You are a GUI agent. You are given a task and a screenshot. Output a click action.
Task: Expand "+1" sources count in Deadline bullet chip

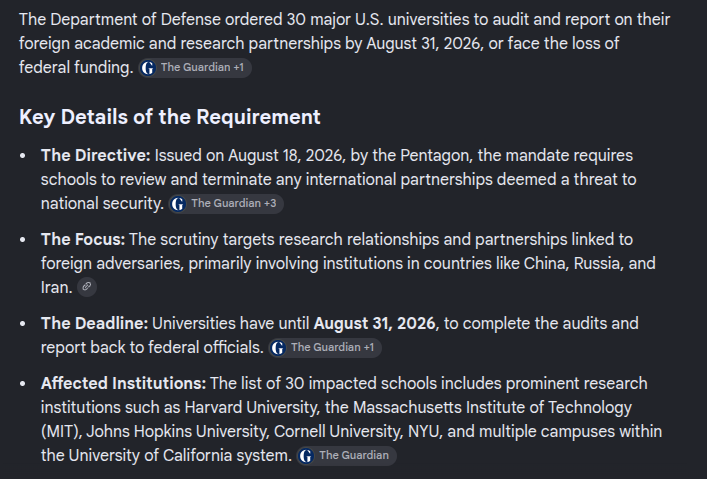[x=369, y=347]
